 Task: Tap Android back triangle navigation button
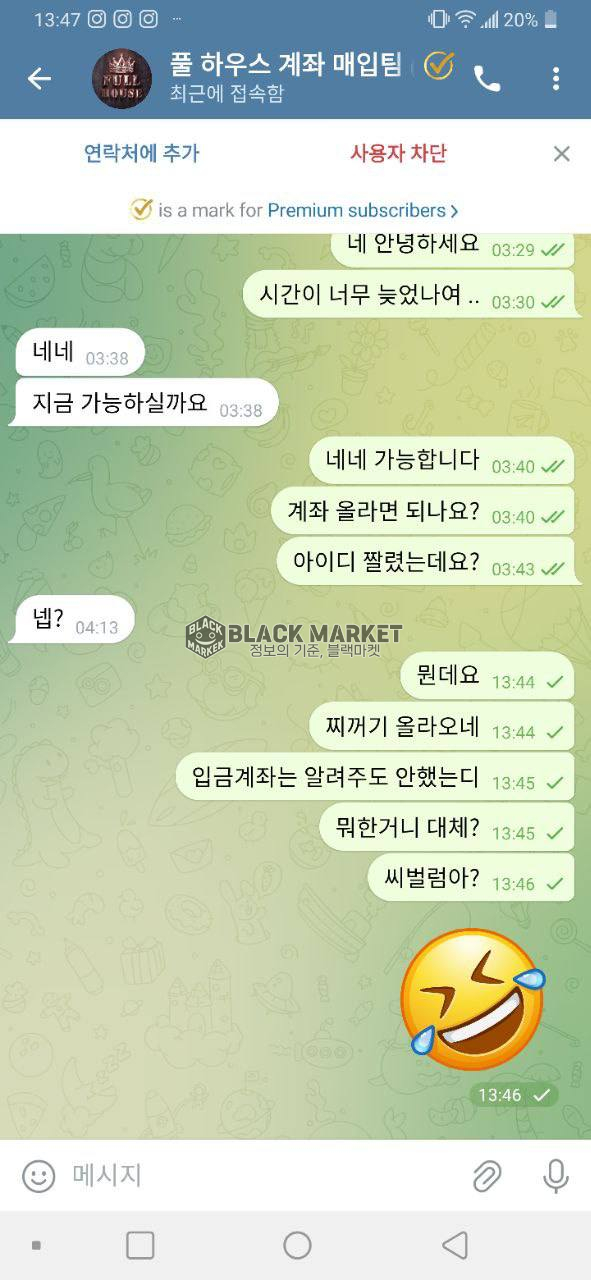click(x=455, y=1245)
